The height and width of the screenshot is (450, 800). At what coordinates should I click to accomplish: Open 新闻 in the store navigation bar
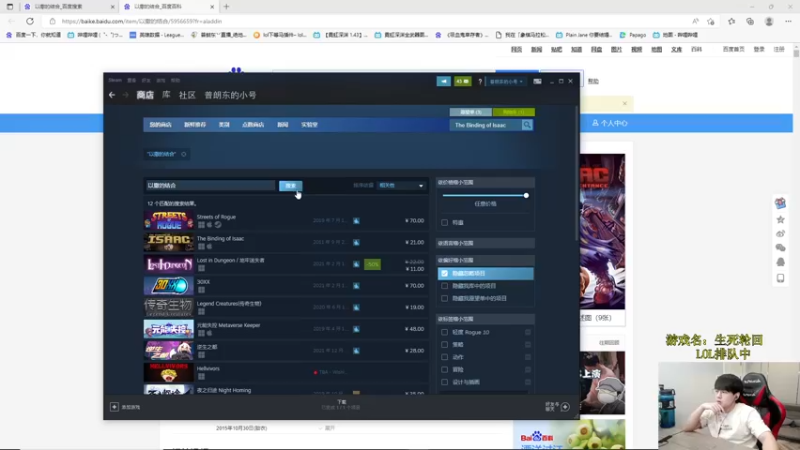coord(283,125)
